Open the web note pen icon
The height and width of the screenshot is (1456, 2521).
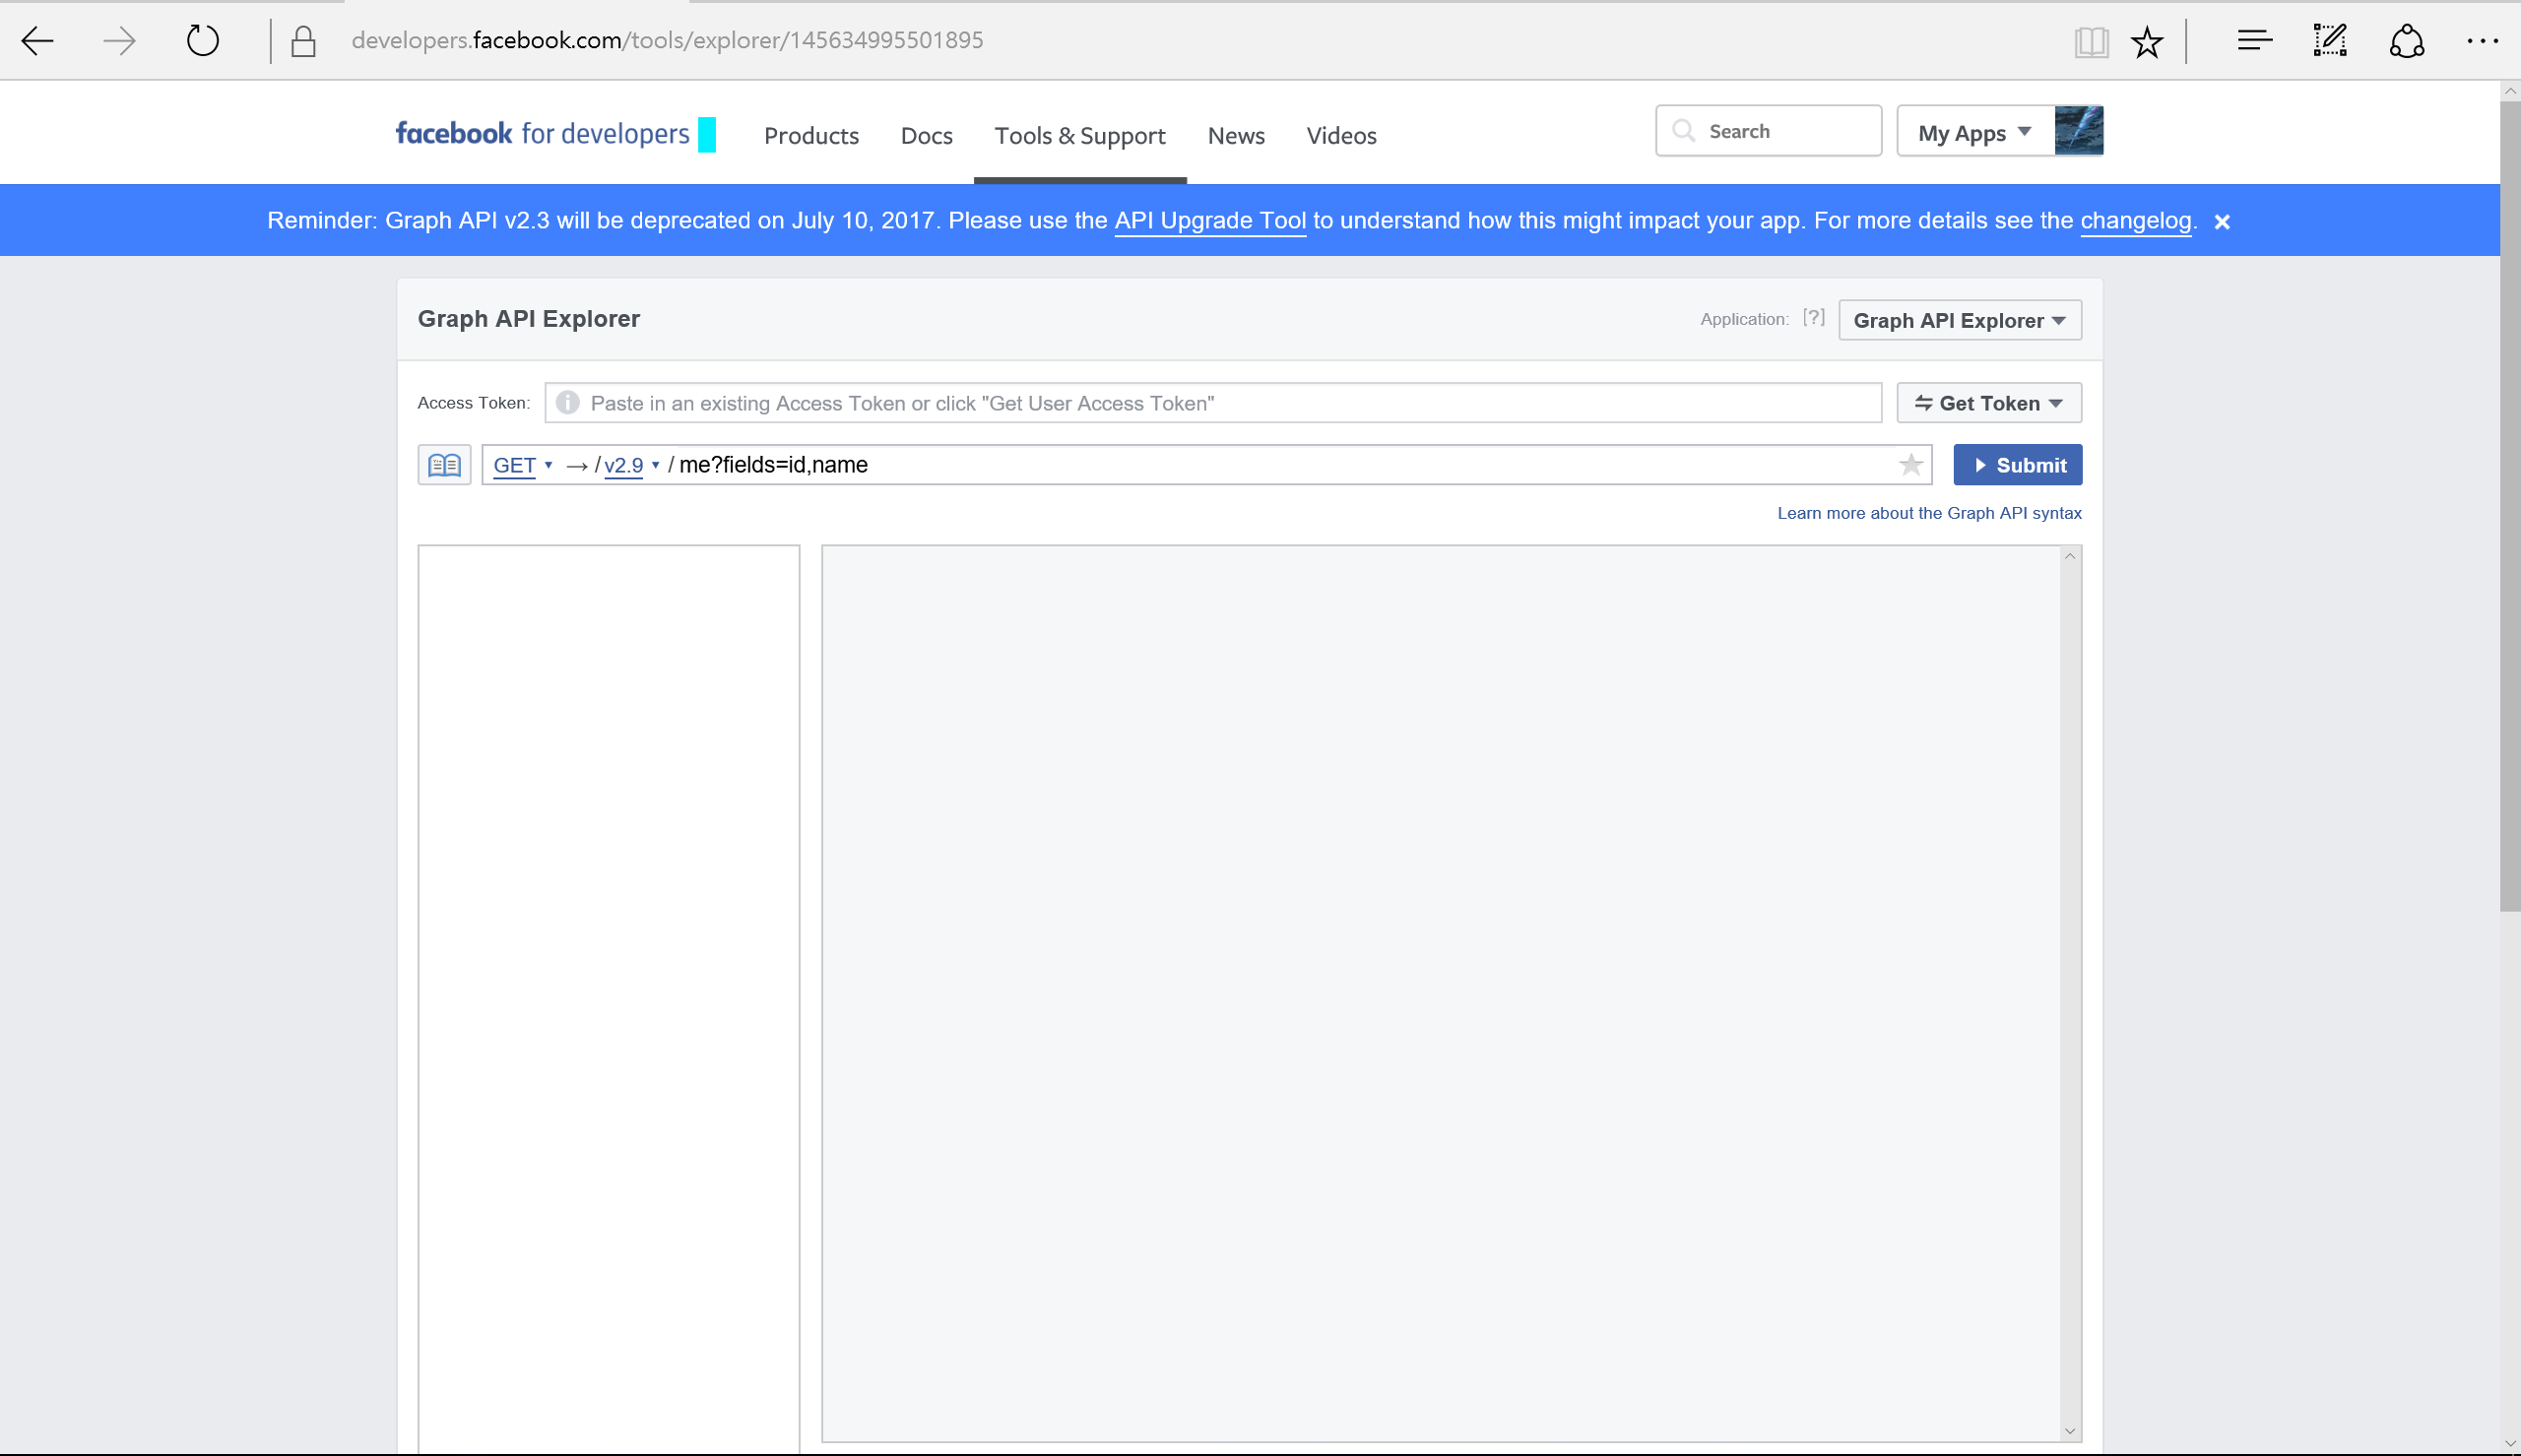[2330, 41]
